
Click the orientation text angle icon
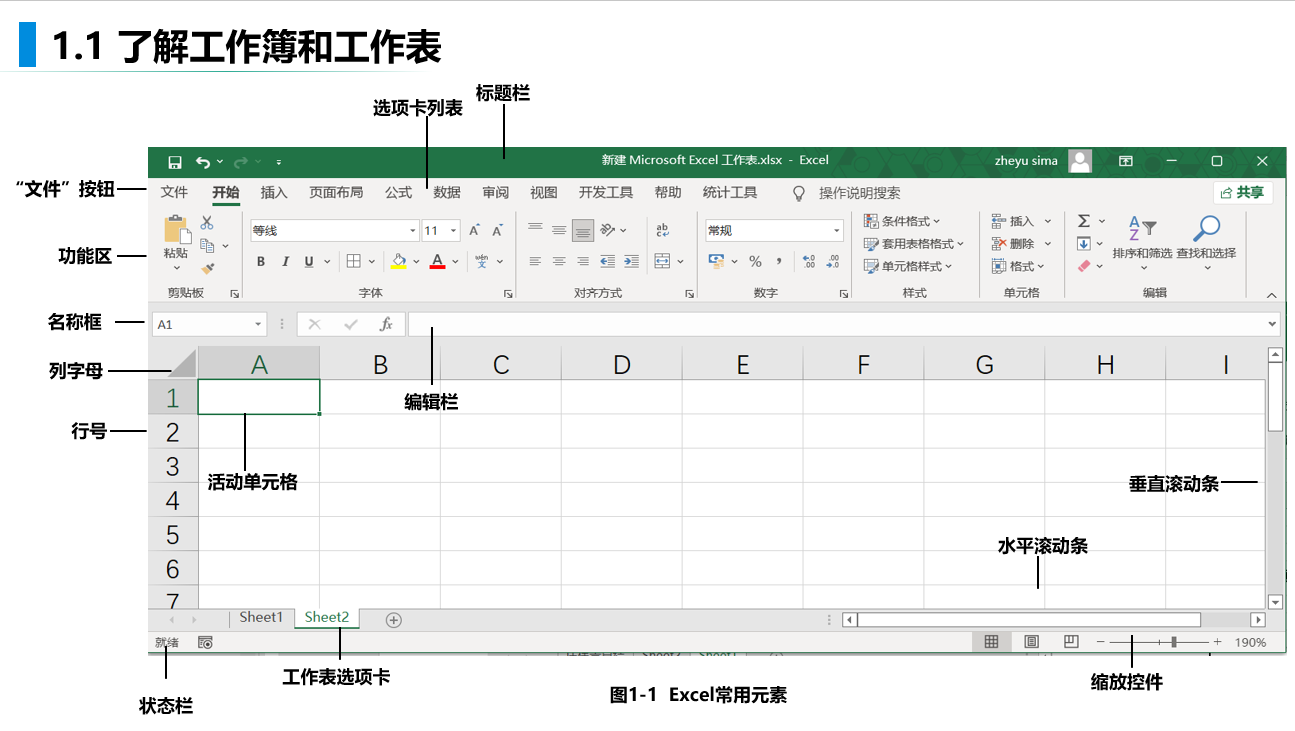[x=609, y=230]
